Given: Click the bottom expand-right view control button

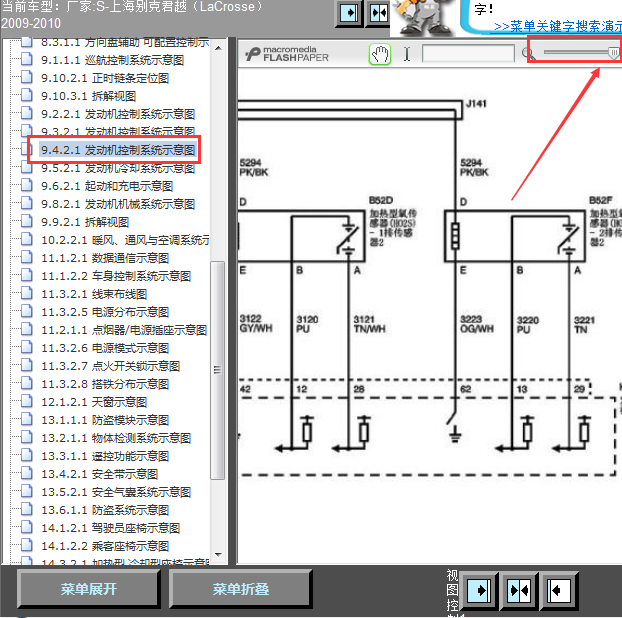Looking at the screenshot, I should [x=479, y=591].
